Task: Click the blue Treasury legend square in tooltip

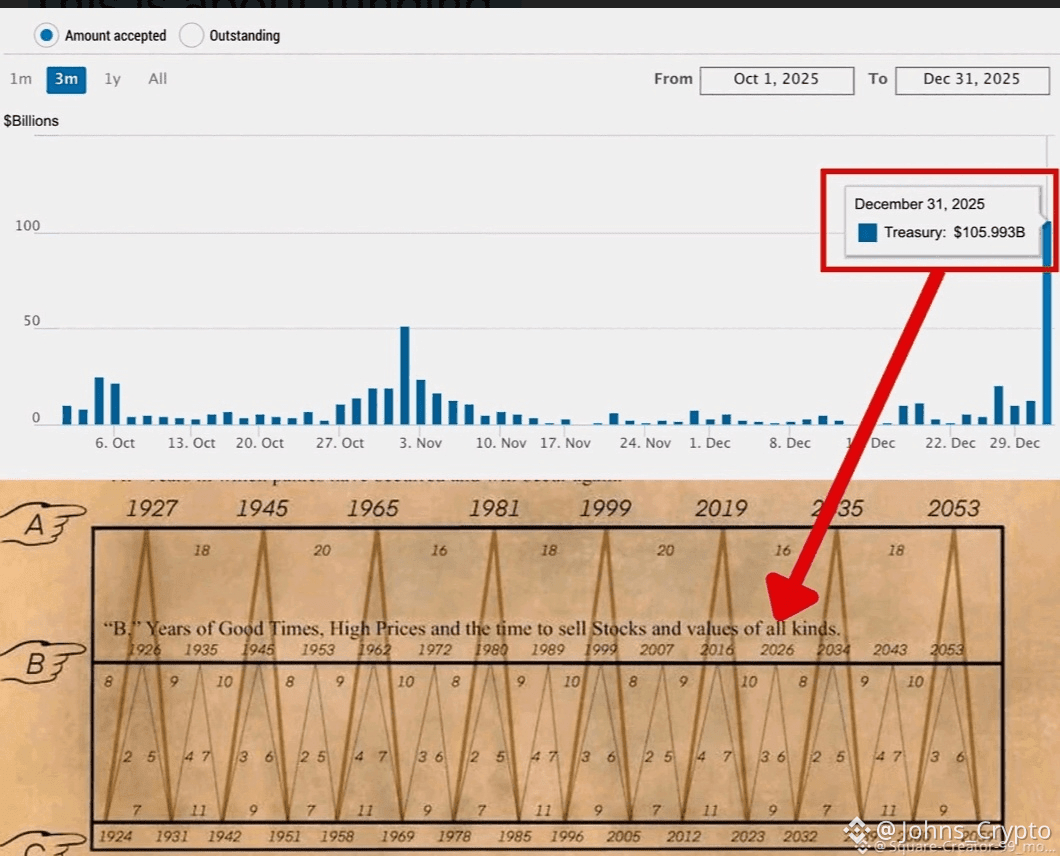Action: (x=867, y=232)
